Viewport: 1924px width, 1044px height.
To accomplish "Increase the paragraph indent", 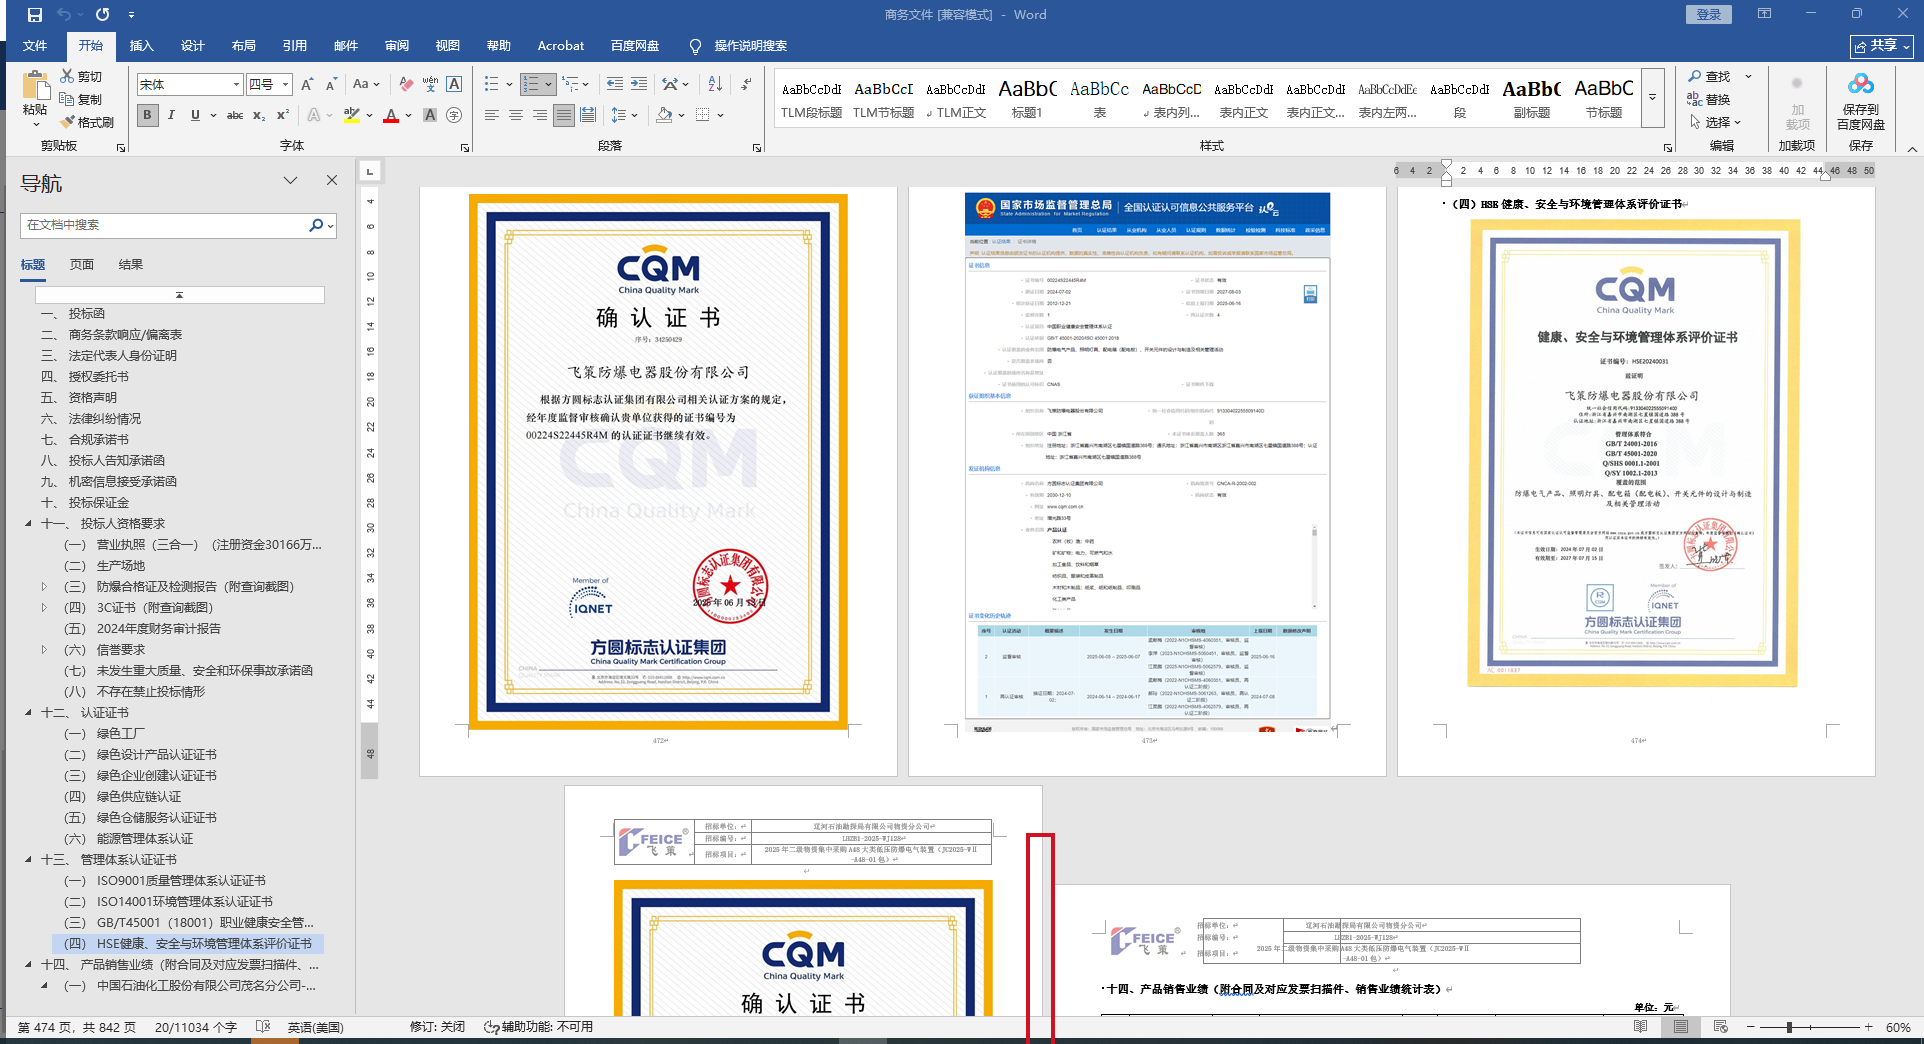I will click(x=639, y=85).
